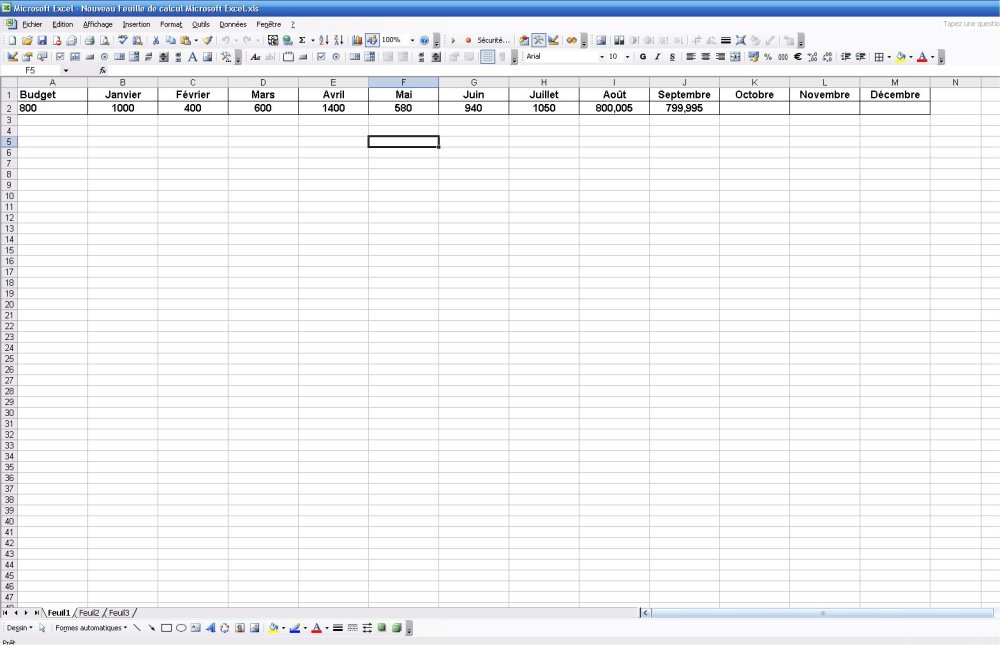Click the Euro currency format icon
Image resolution: width=1000 pixels, height=645 pixels.
[x=797, y=57]
